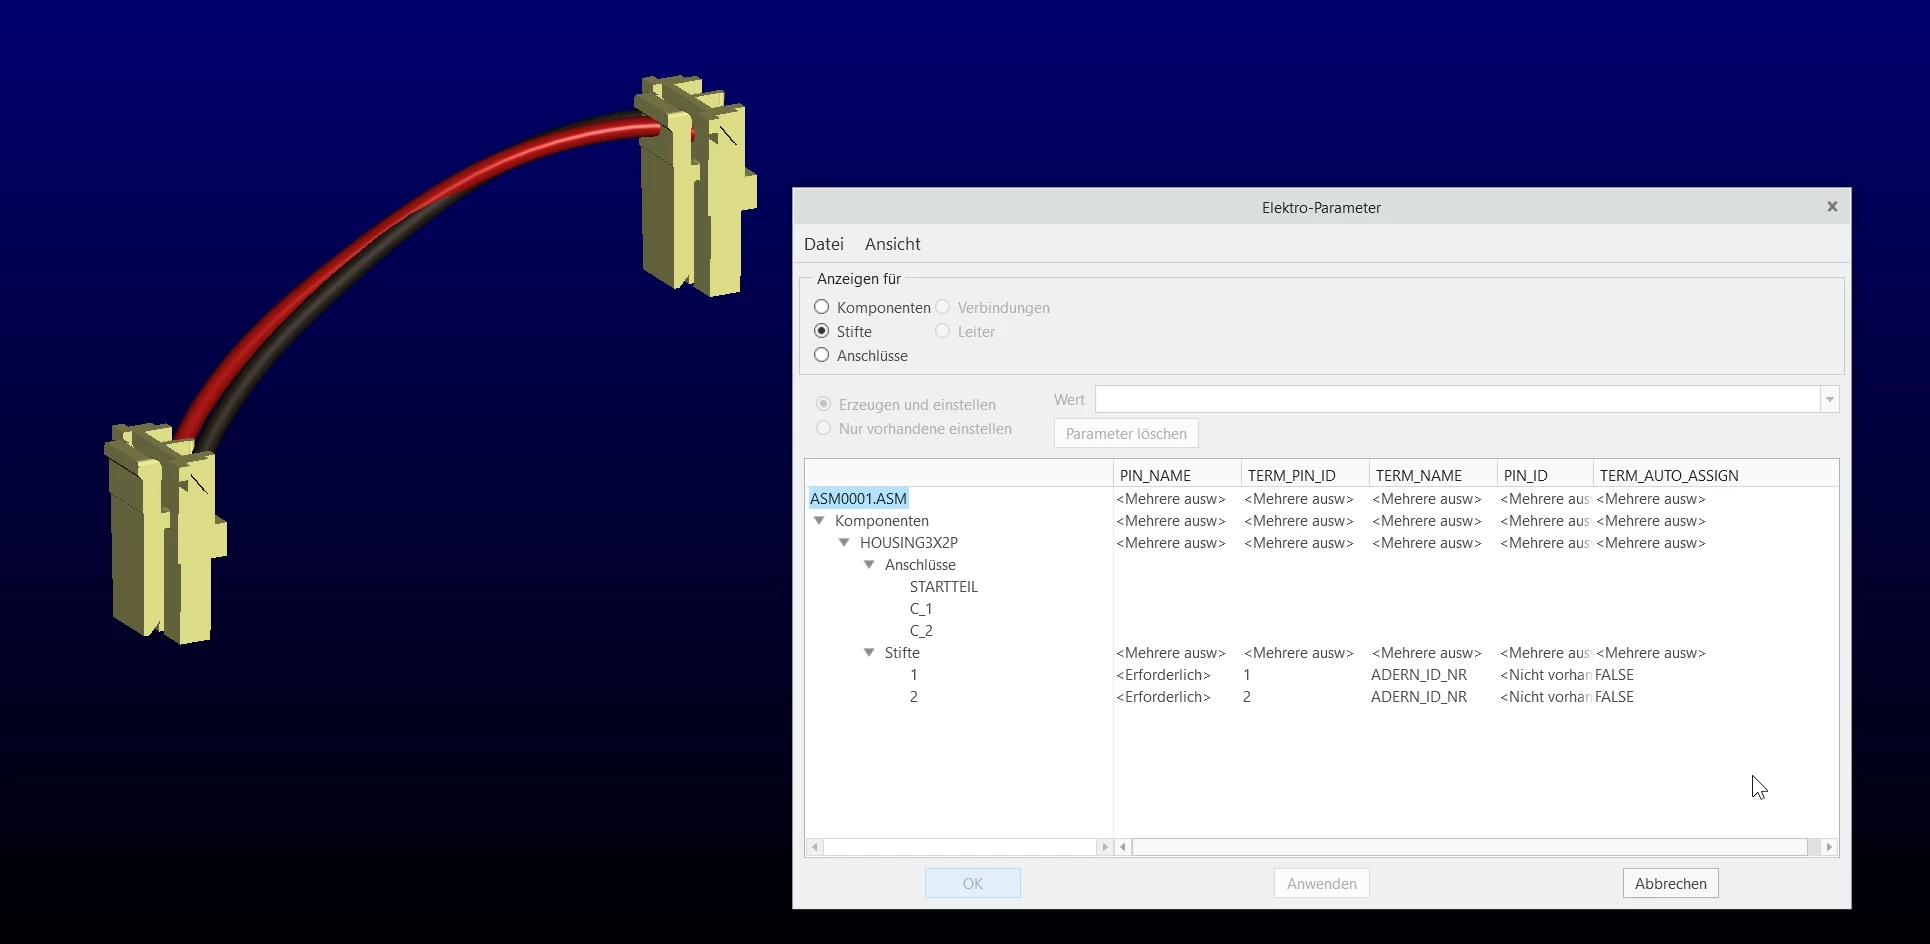Open the Datei menu
This screenshot has width=1930, height=944.
tap(824, 244)
